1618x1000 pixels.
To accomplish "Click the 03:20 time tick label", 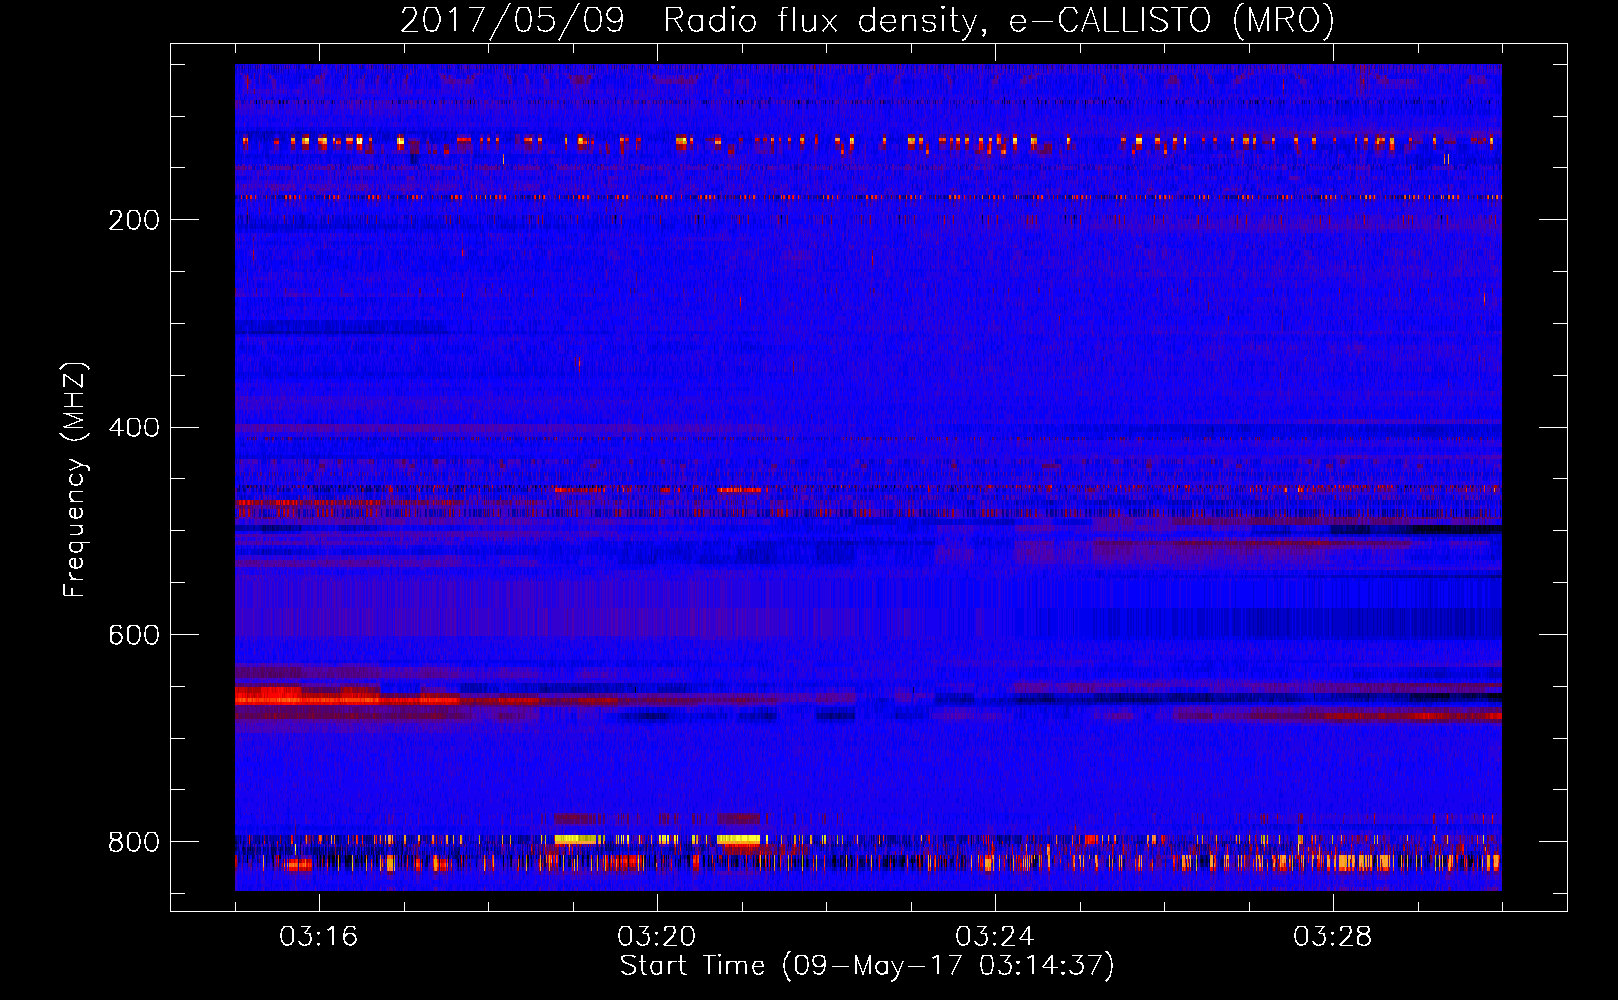I will (x=656, y=937).
